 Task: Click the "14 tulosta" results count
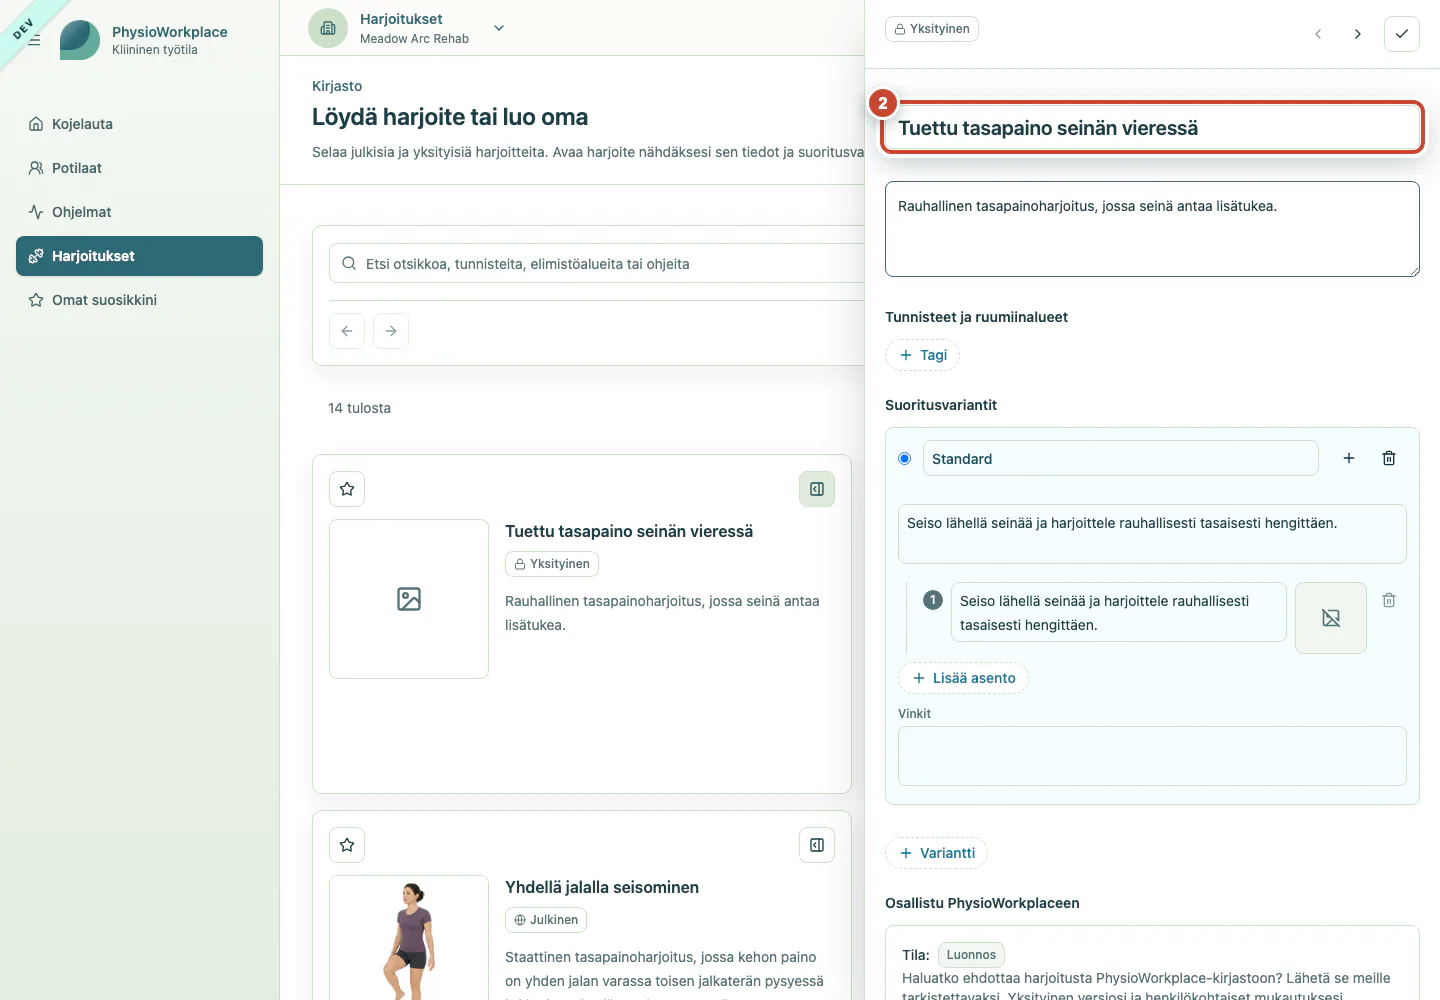point(360,408)
